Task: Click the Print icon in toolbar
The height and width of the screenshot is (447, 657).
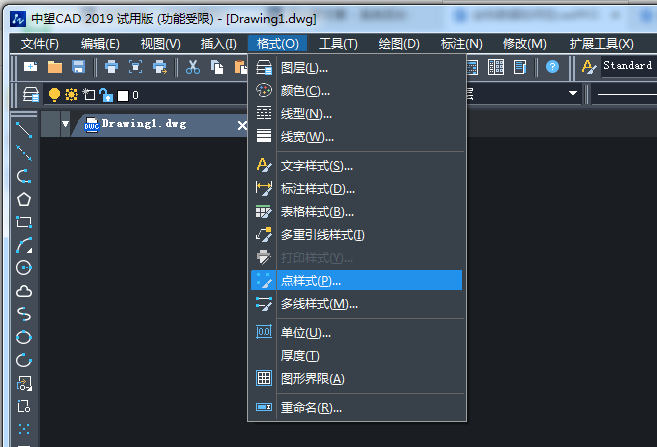Action: click(111, 67)
